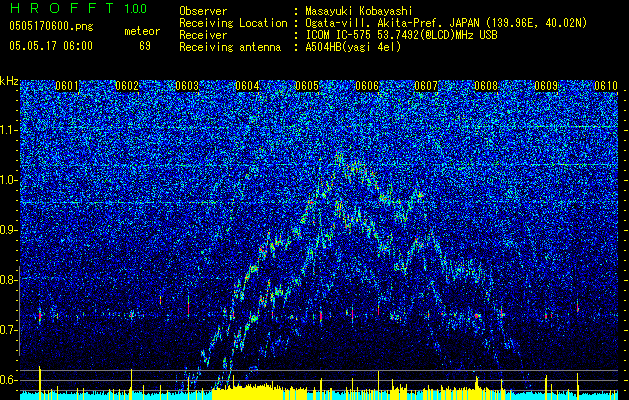Click the 0.7 kHz axis label
Image resolution: width=629 pixels, height=400 pixels.
pyautogui.click(x=8, y=330)
